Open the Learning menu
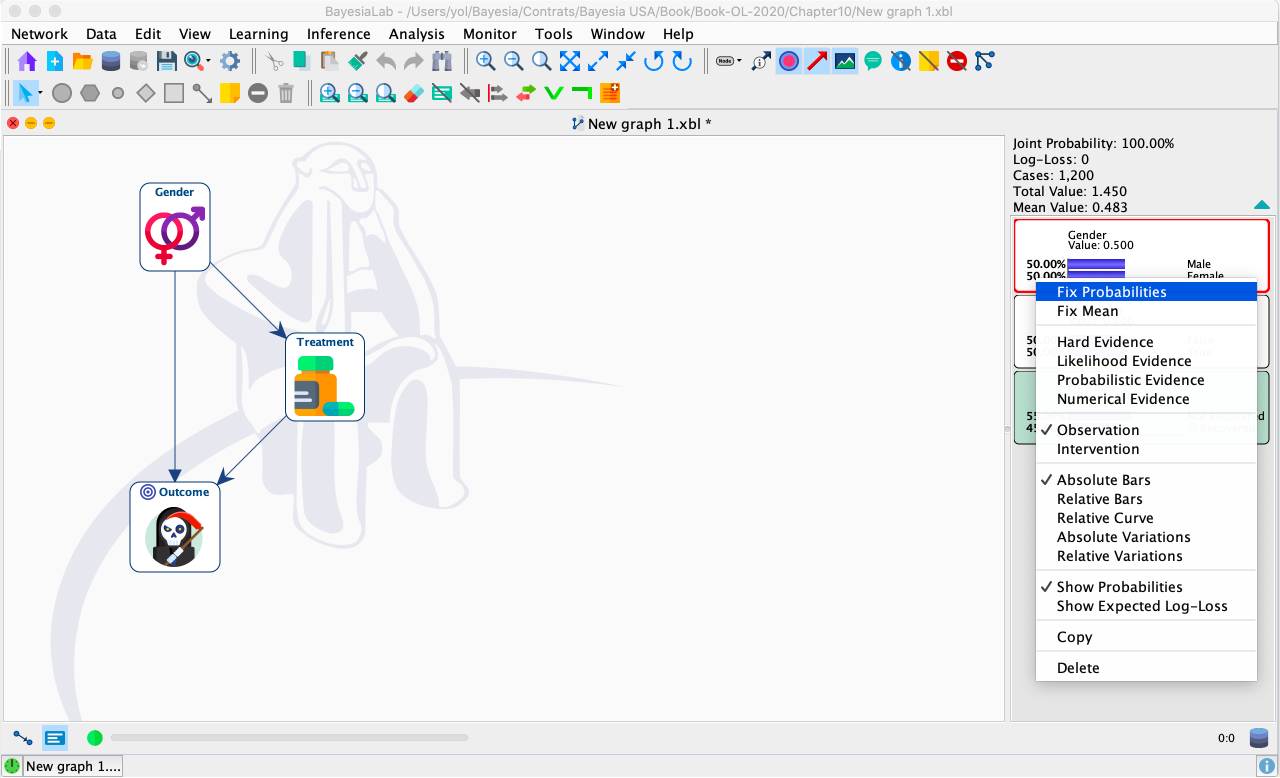Image resolution: width=1280 pixels, height=778 pixels. tap(258, 34)
